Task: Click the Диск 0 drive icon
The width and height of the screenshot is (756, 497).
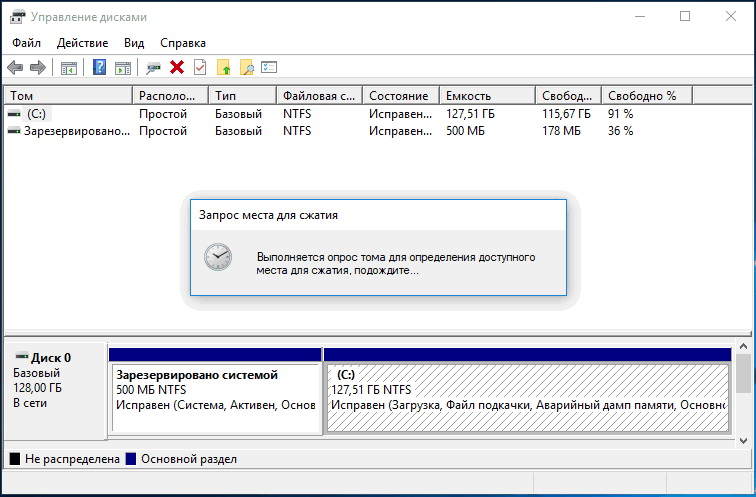Action: pyautogui.click(x=22, y=357)
